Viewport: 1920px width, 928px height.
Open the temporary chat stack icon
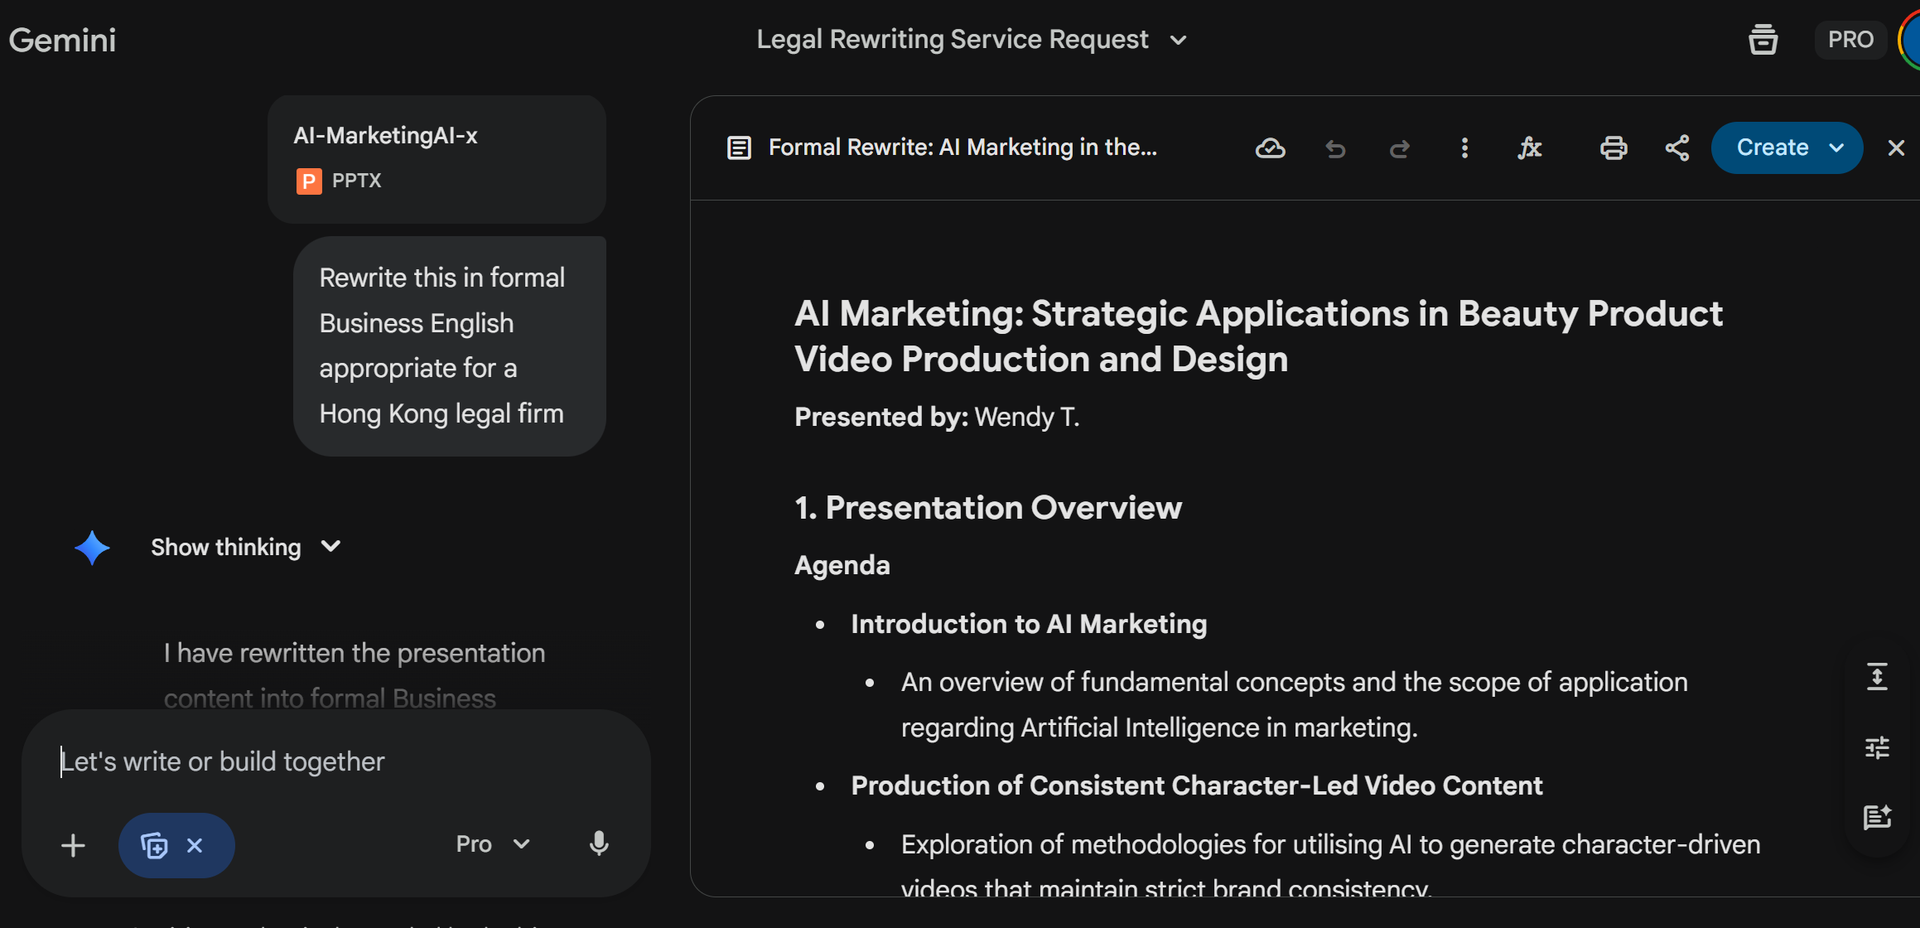(1763, 40)
